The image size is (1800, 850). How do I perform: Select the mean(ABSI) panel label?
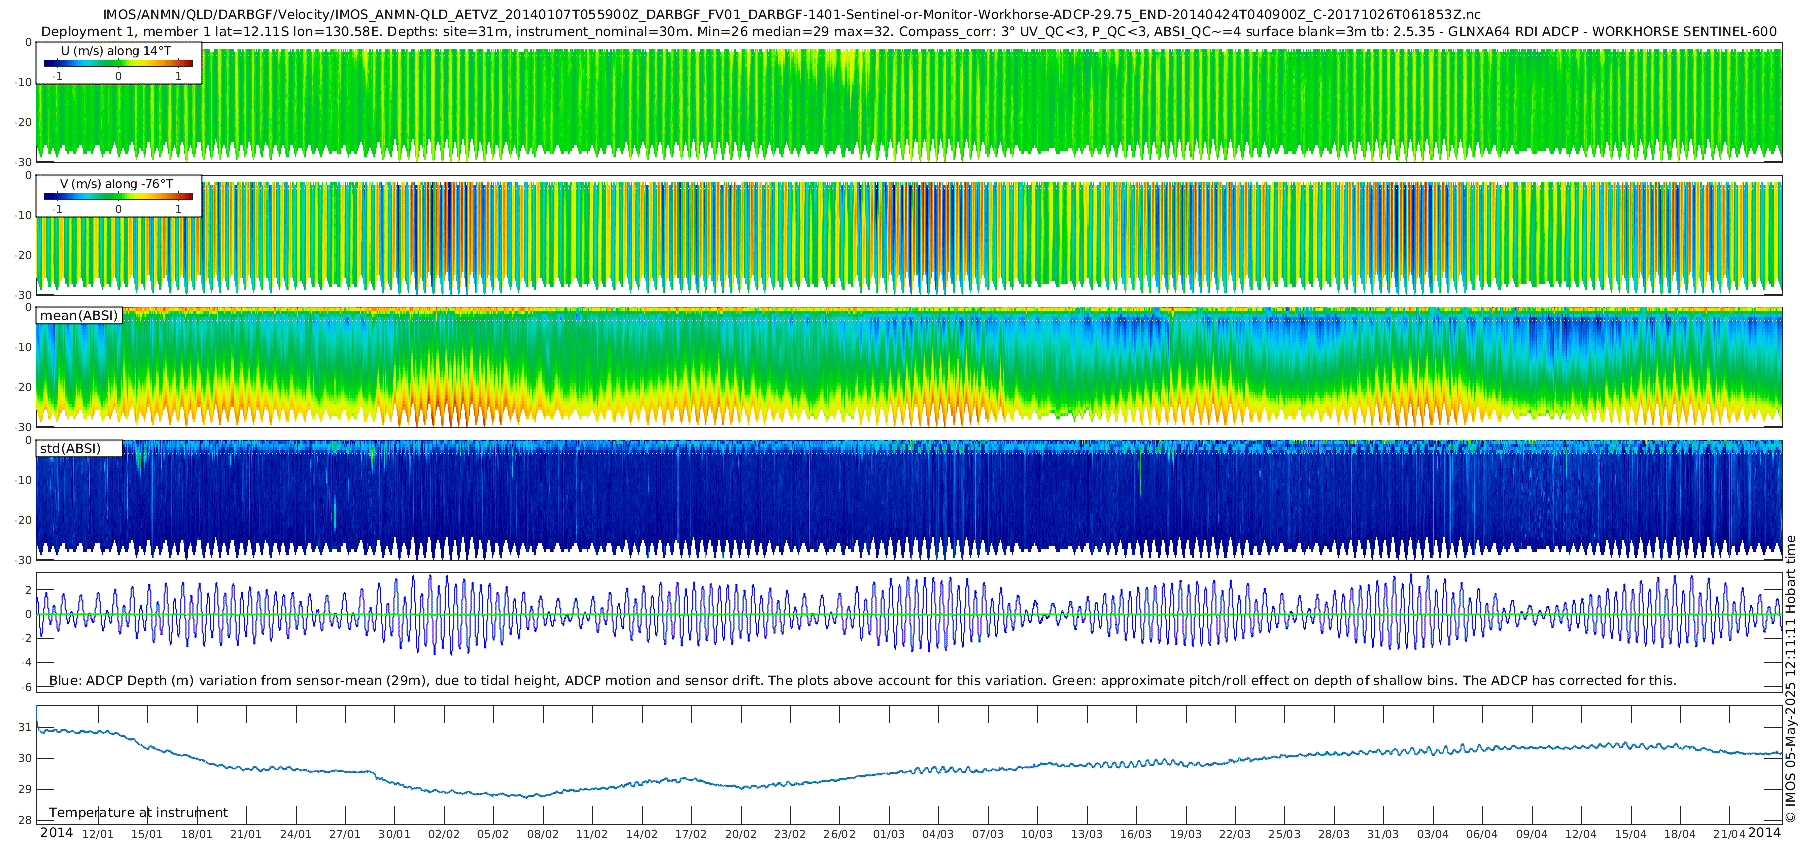(79, 315)
